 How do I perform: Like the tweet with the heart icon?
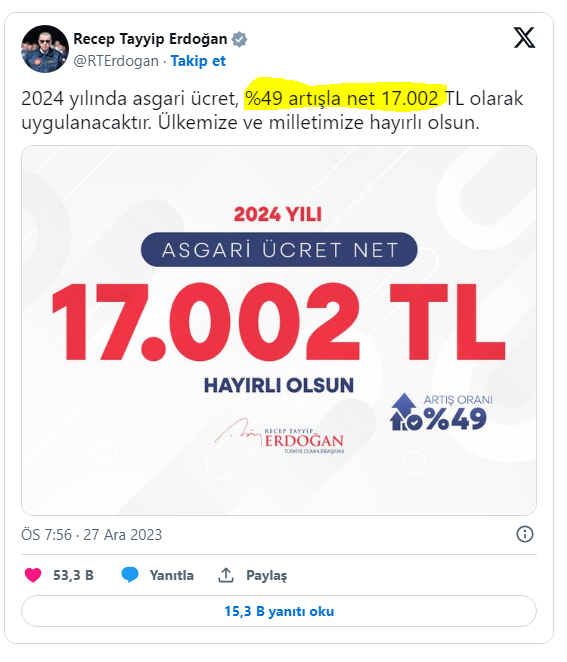[33, 575]
